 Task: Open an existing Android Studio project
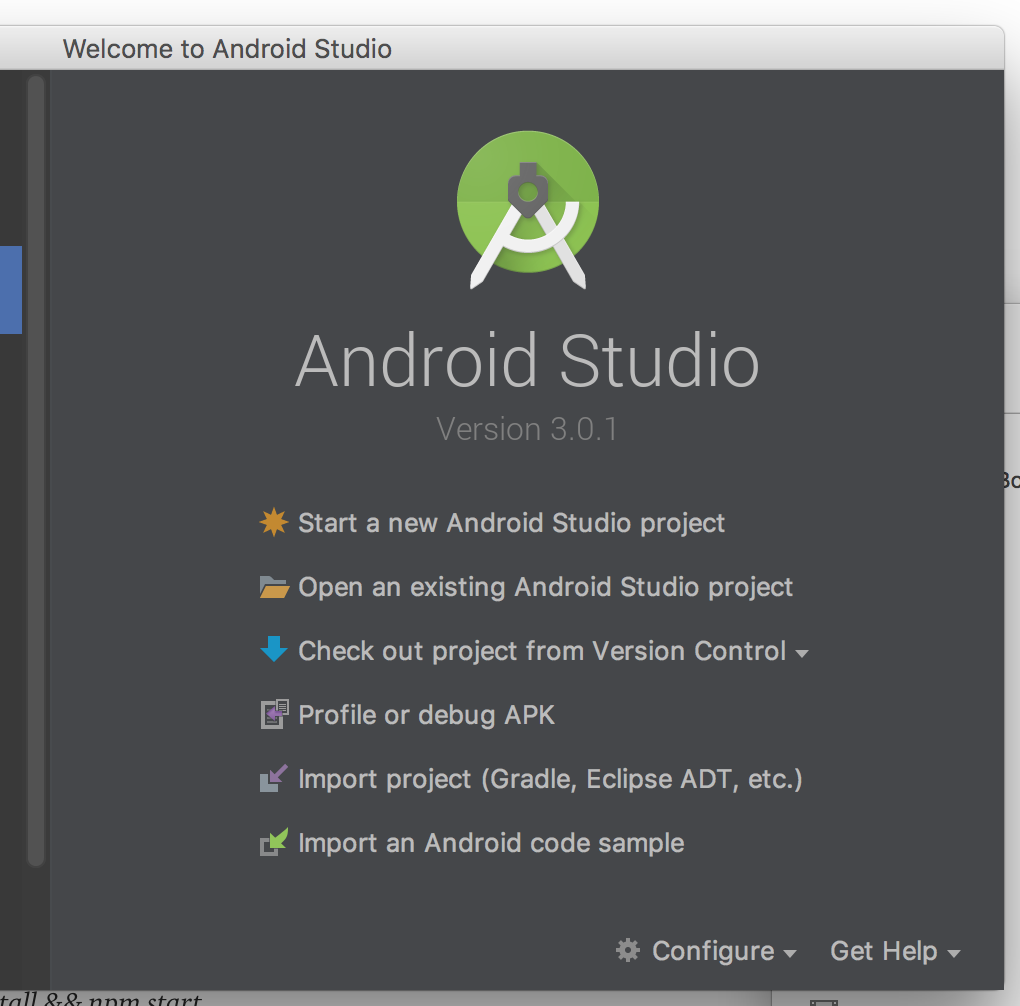point(544,587)
